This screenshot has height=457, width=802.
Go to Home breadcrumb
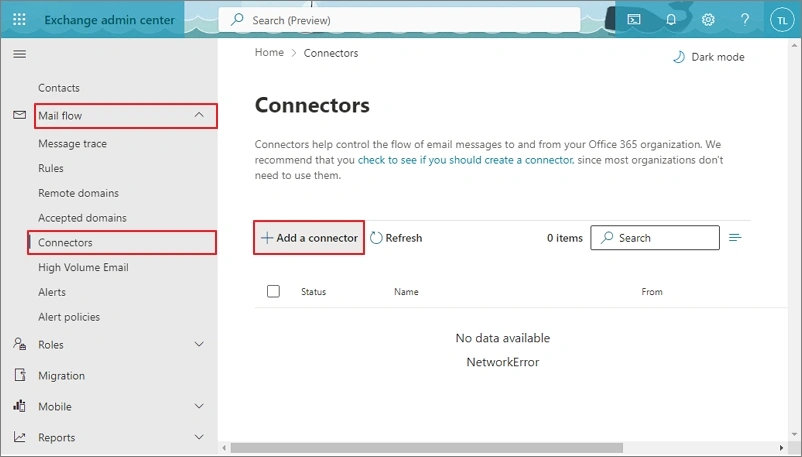click(269, 52)
